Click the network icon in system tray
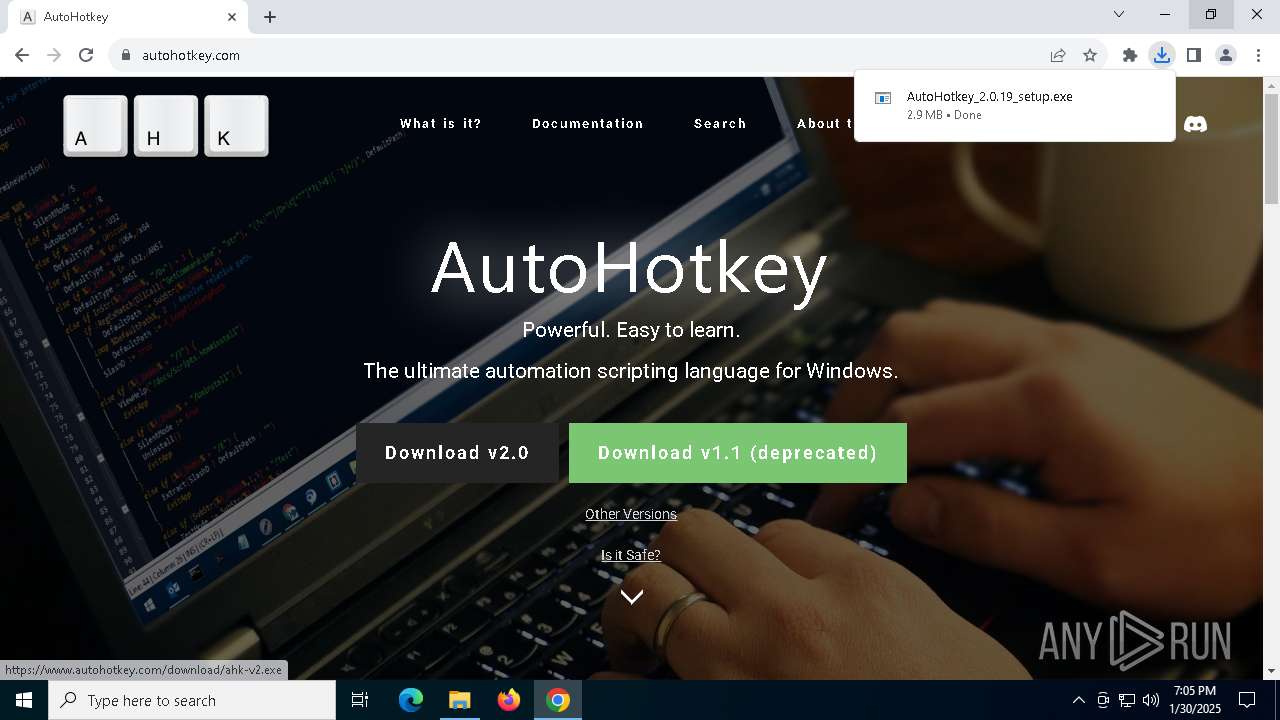Viewport: 1280px width, 720px height. click(1127, 700)
